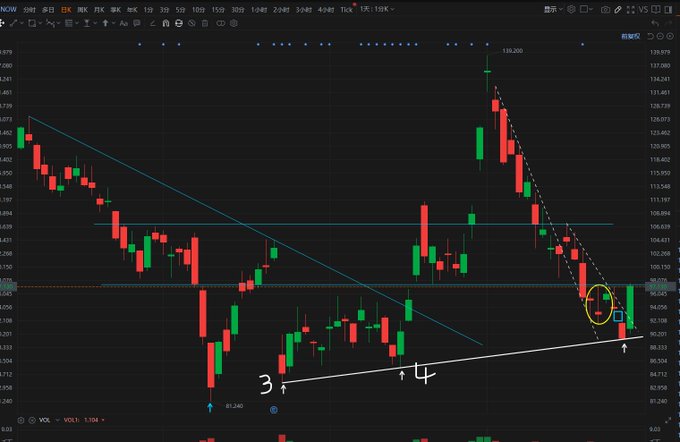680x442 pixels.
Task: Open VOL indicator settings gear icon
Action: coord(21,420)
